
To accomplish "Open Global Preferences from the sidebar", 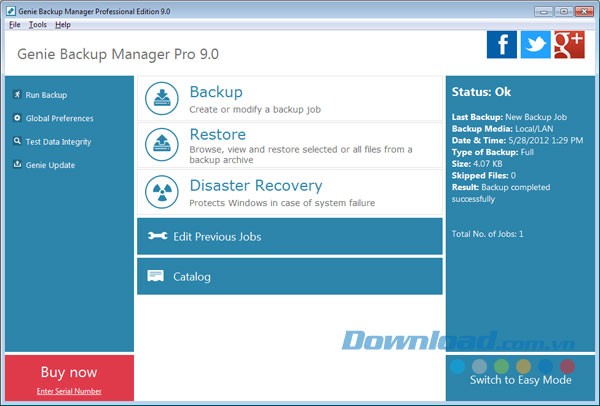I will coord(59,118).
